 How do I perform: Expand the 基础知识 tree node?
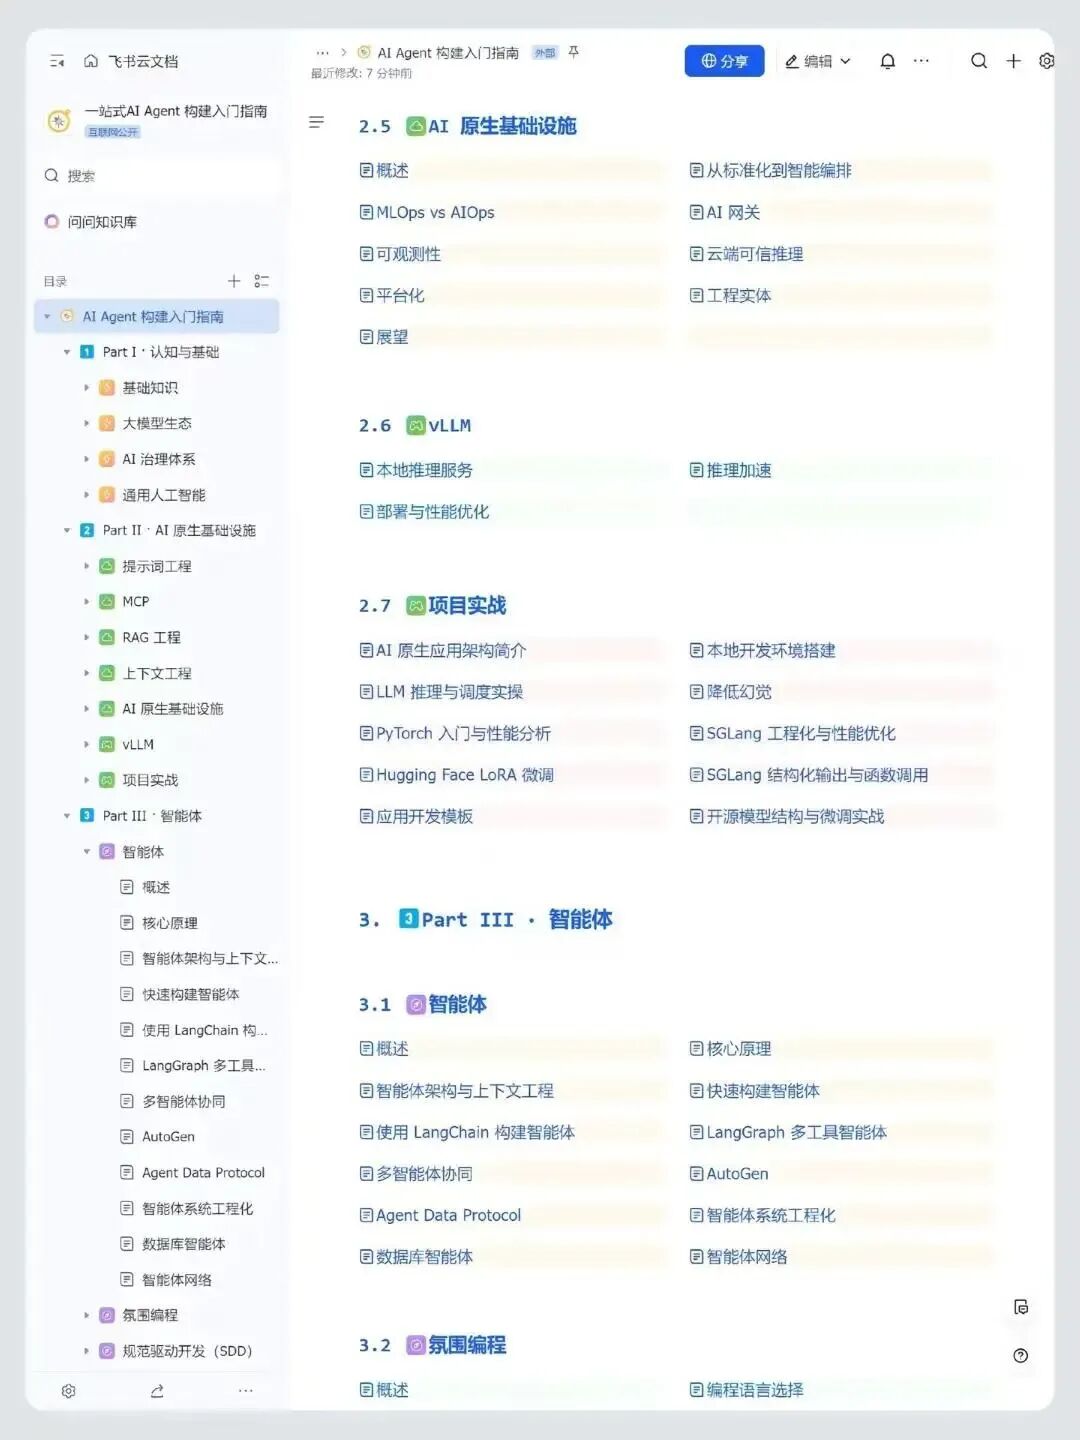[86, 388]
